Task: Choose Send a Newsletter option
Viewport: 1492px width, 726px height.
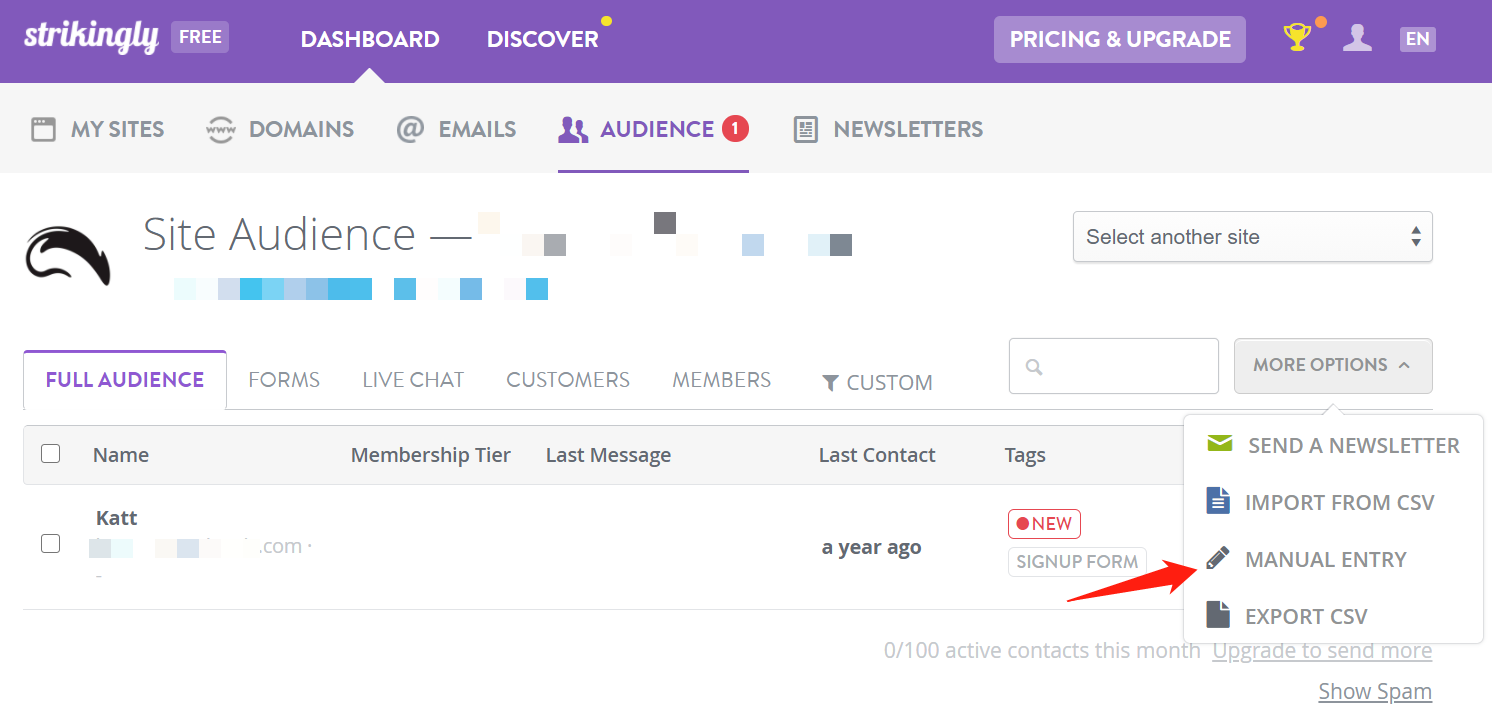Action: point(1333,445)
